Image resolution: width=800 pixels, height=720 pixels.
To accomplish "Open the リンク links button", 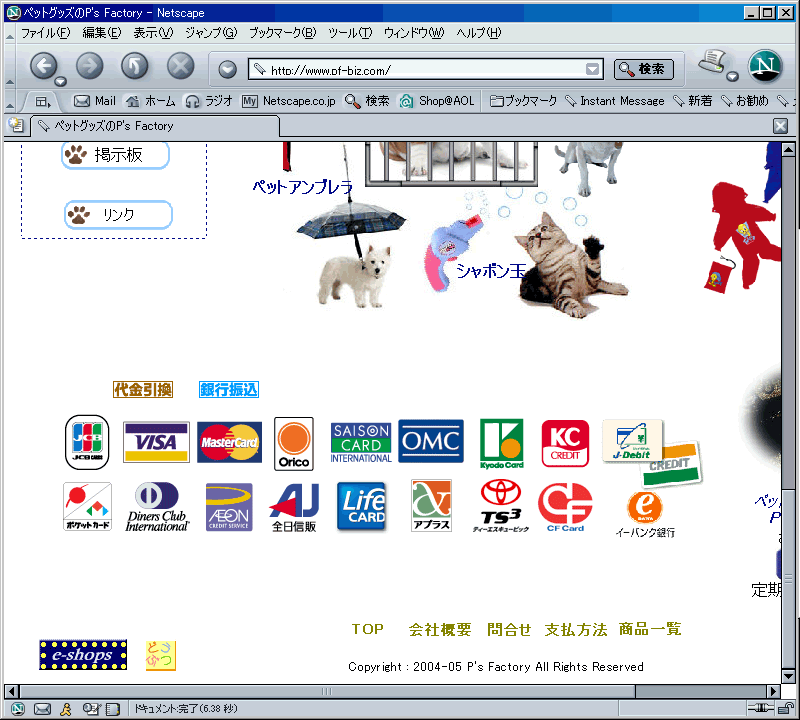I will point(118,214).
